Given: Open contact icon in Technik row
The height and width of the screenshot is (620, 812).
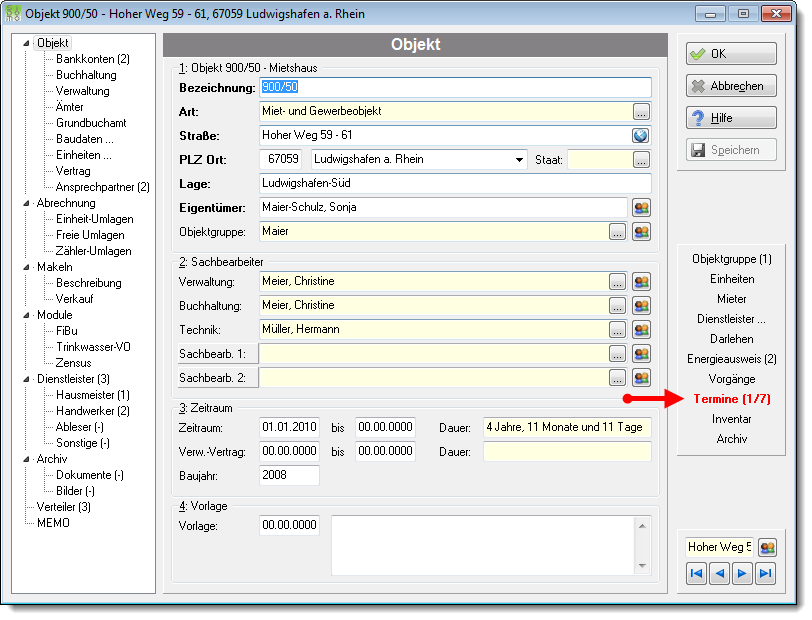Looking at the screenshot, I should click(x=641, y=330).
